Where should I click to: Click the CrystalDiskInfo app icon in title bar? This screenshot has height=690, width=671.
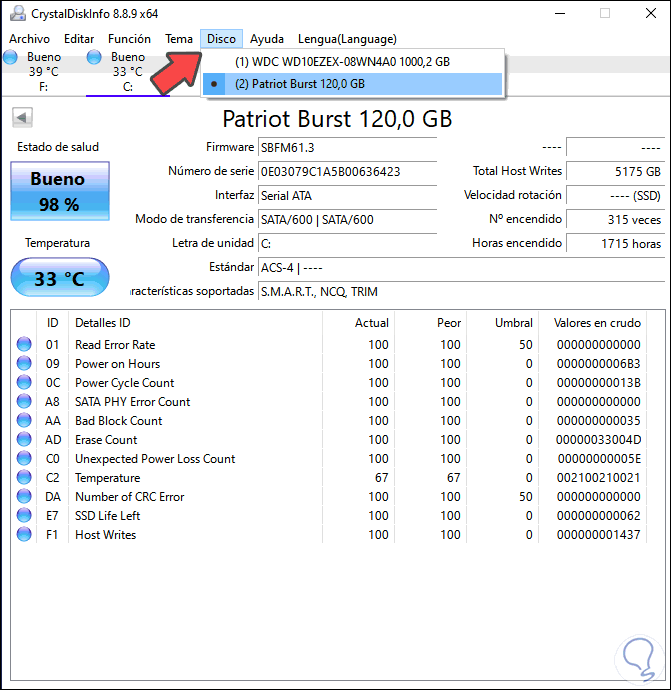(x=18, y=14)
